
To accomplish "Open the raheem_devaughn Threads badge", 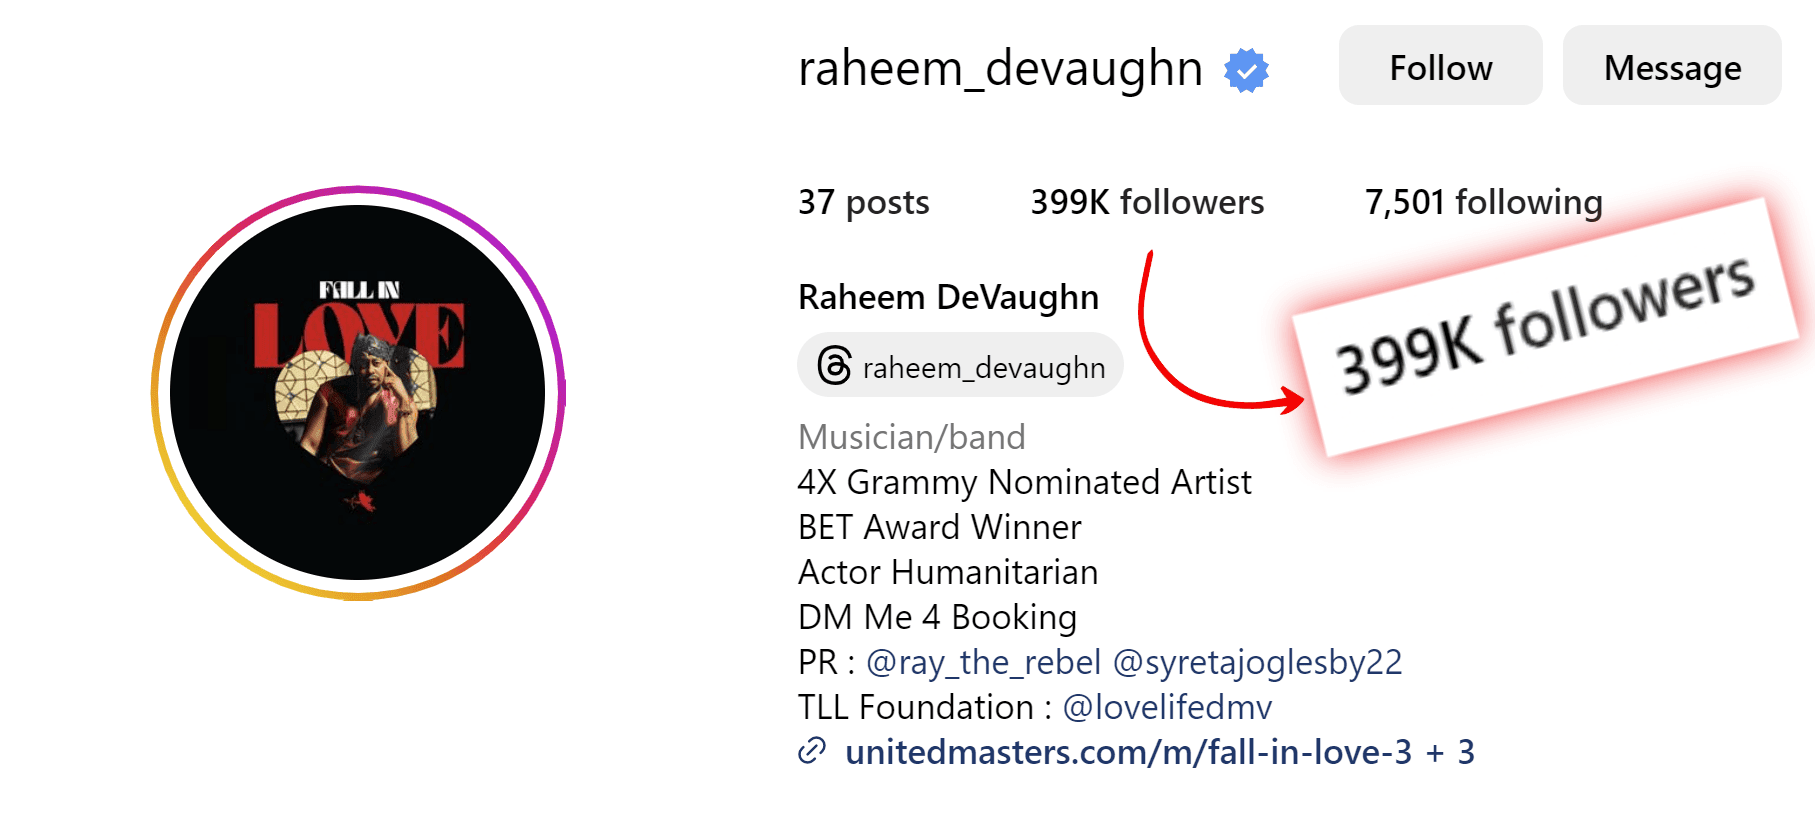I will click(x=960, y=365).
